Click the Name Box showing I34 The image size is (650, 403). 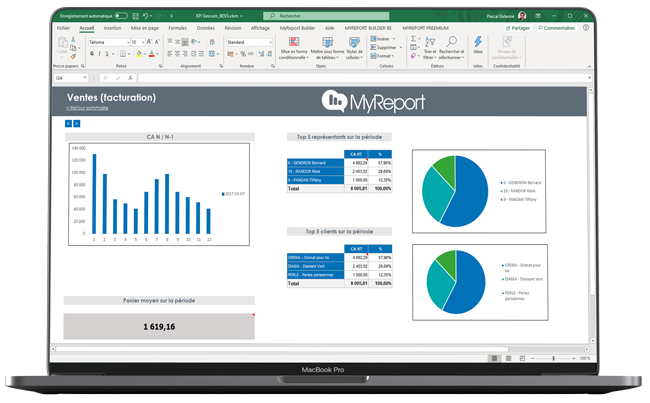click(x=71, y=78)
